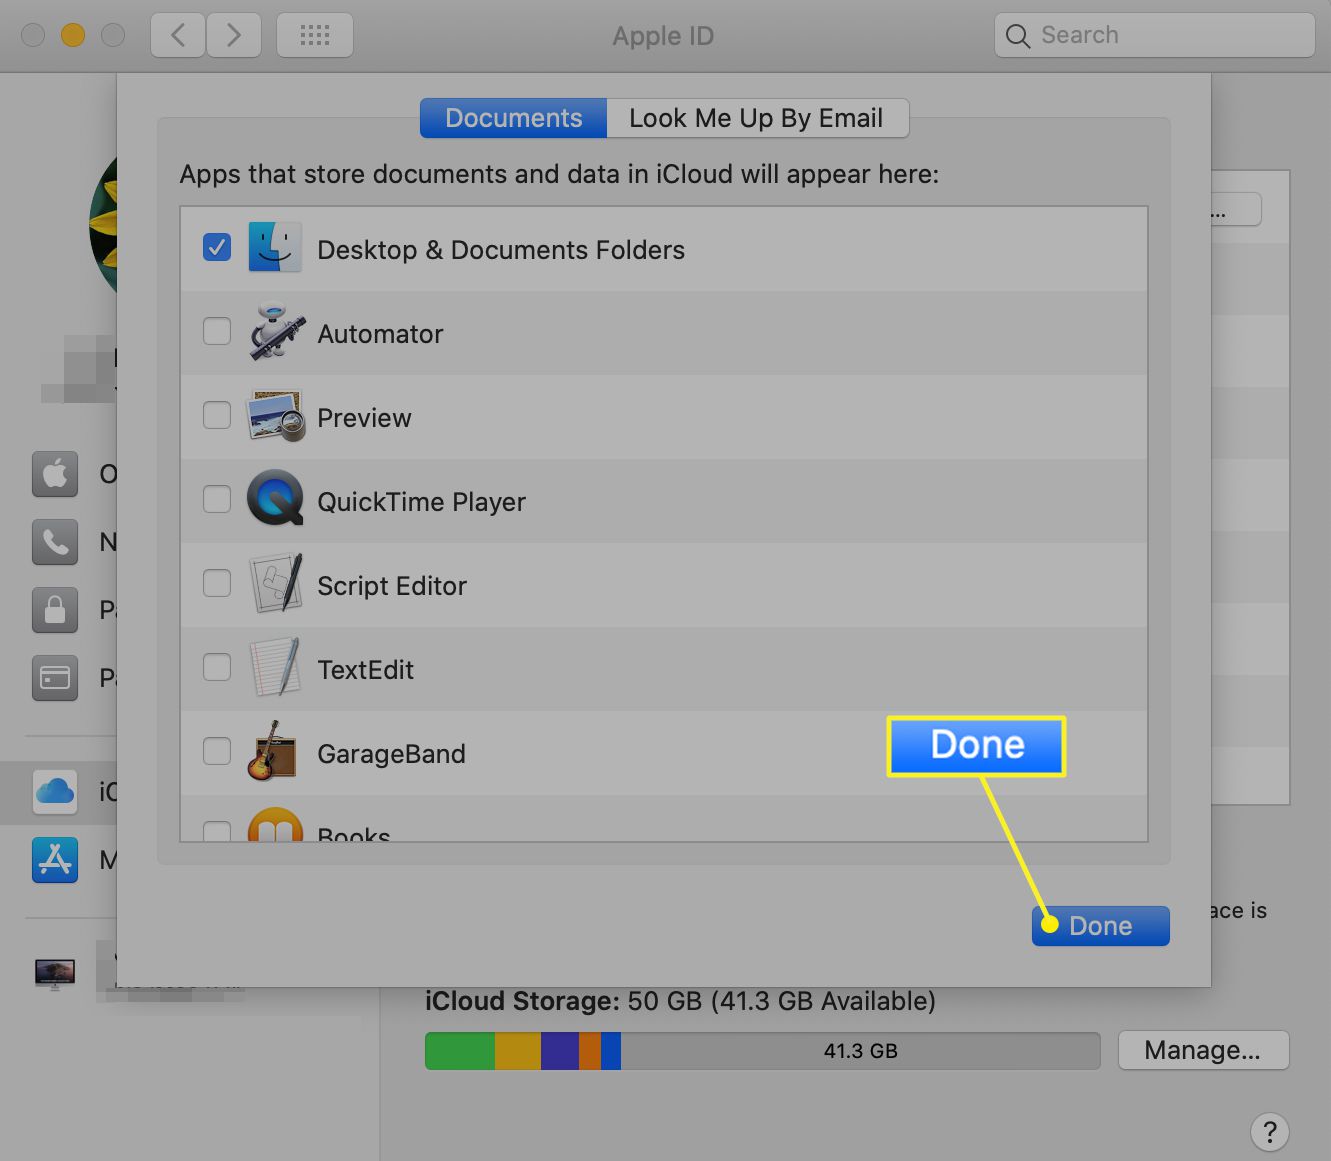Click the blue segment of storage bar
This screenshot has height=1161, width=1331.
[611, 1051]
